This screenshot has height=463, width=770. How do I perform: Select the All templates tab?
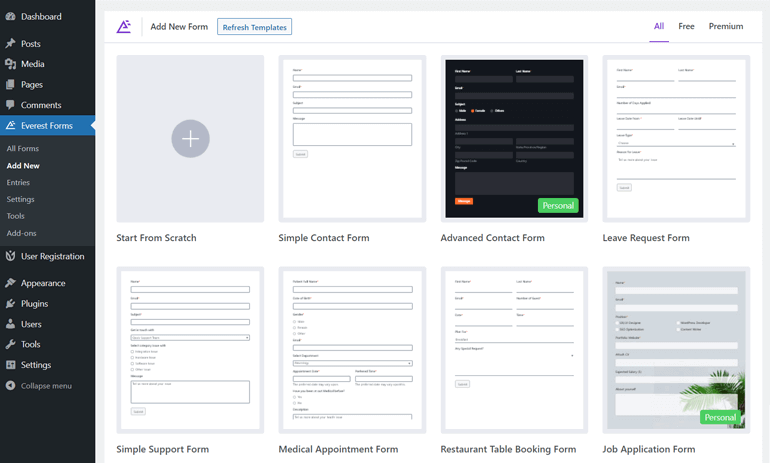coord(658,26)
